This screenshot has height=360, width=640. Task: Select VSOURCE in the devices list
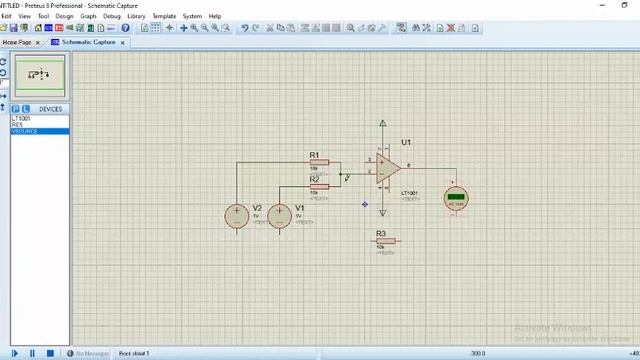pos(40,131)
